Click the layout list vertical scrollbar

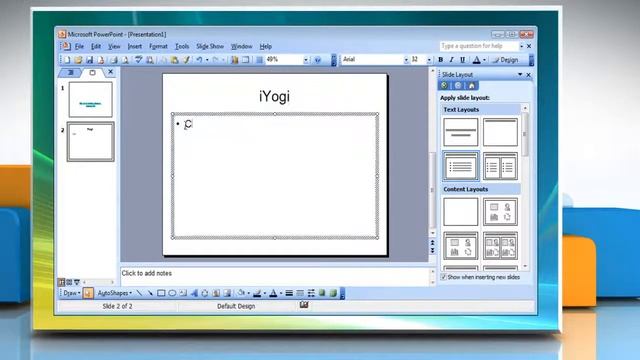525,188
